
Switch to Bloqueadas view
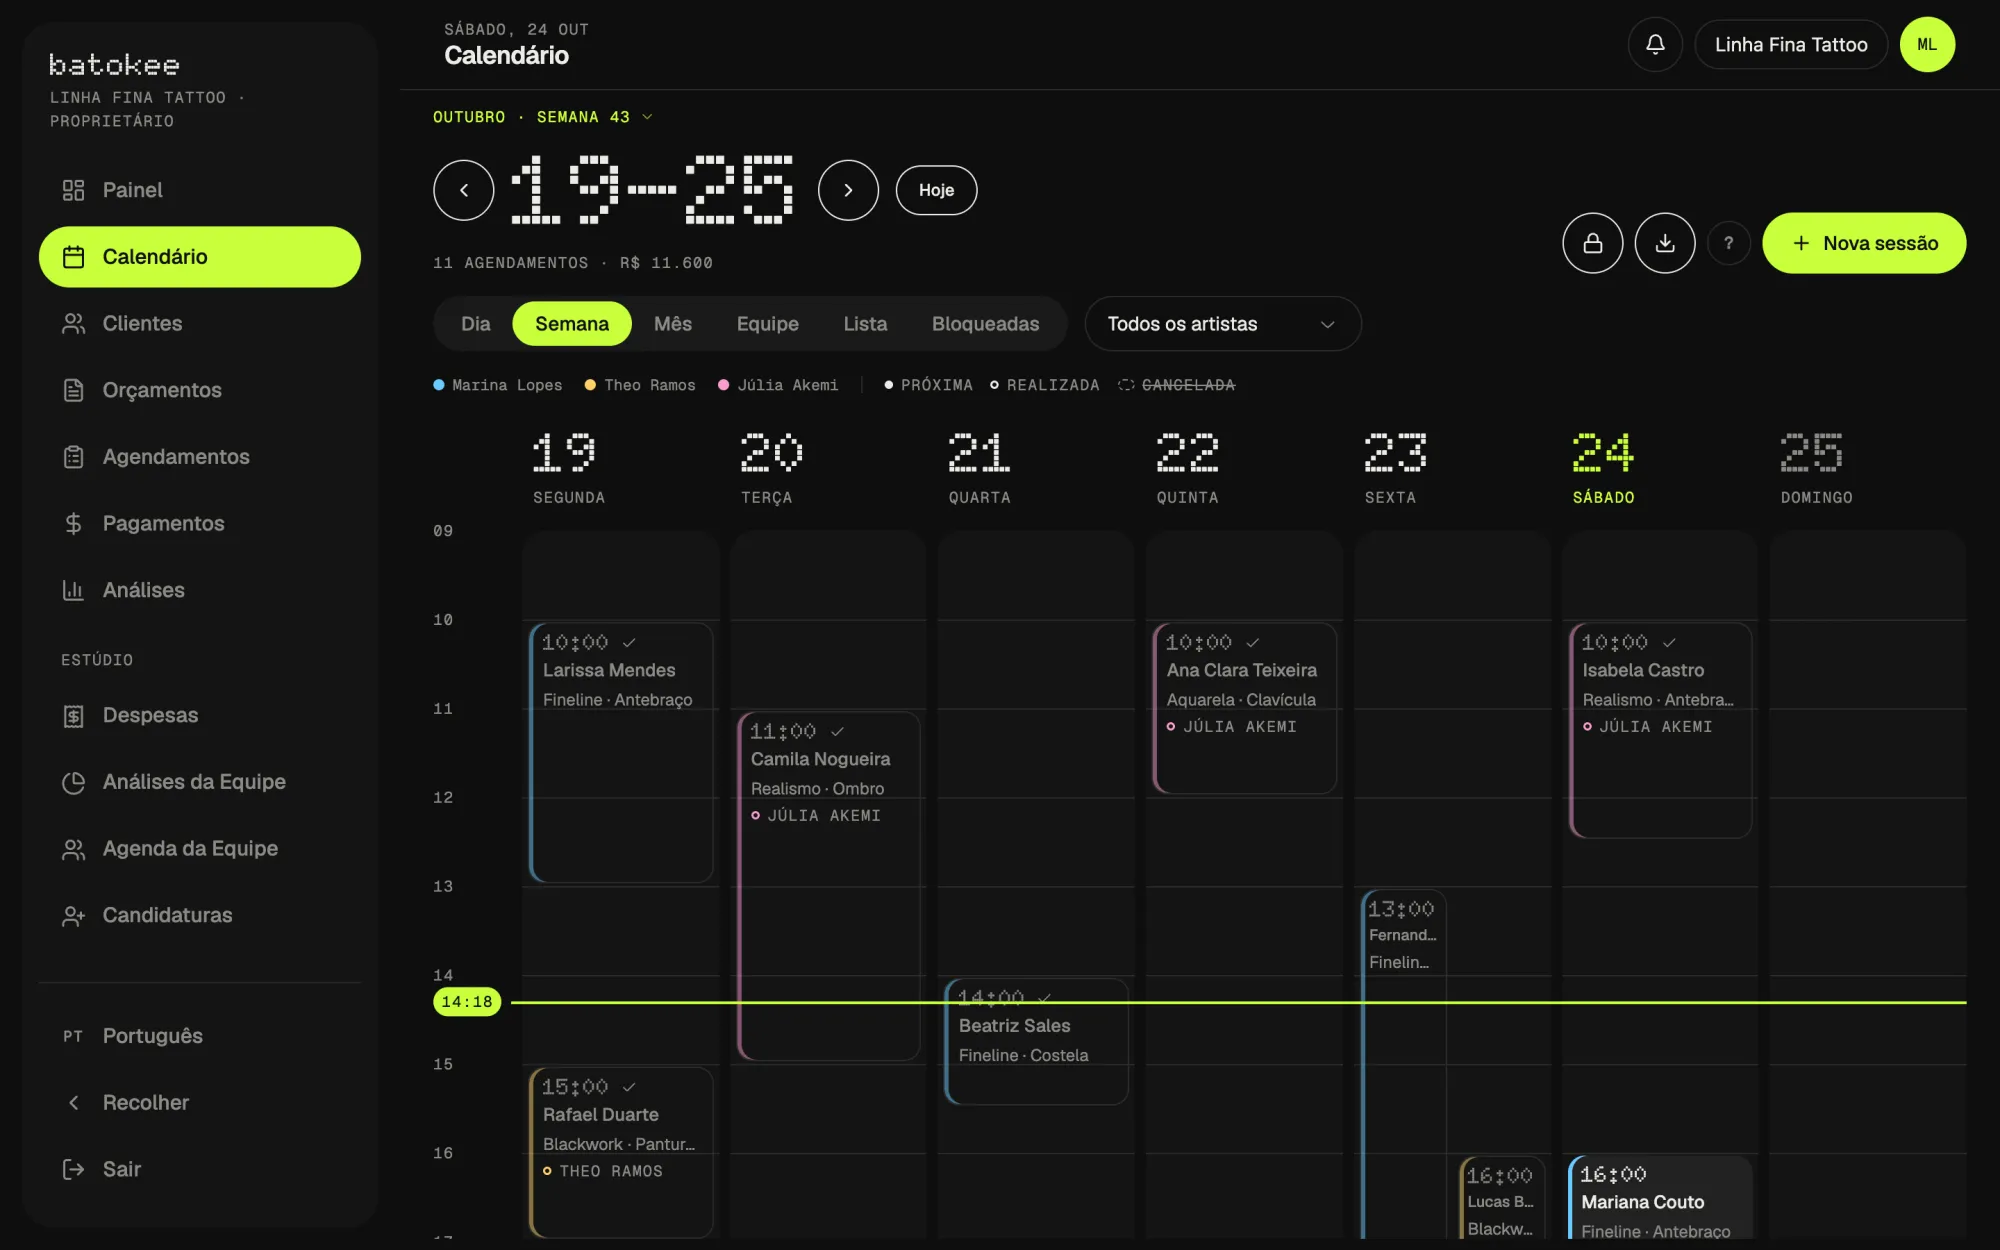tap(986, 324)
